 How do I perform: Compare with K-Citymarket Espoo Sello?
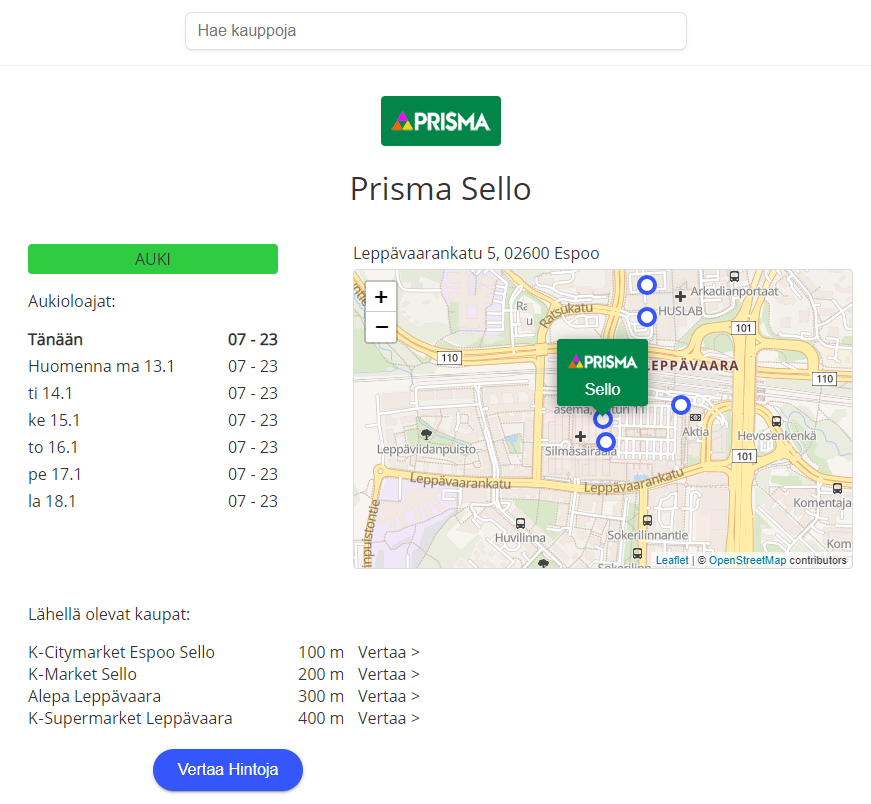tap(388, 652)
